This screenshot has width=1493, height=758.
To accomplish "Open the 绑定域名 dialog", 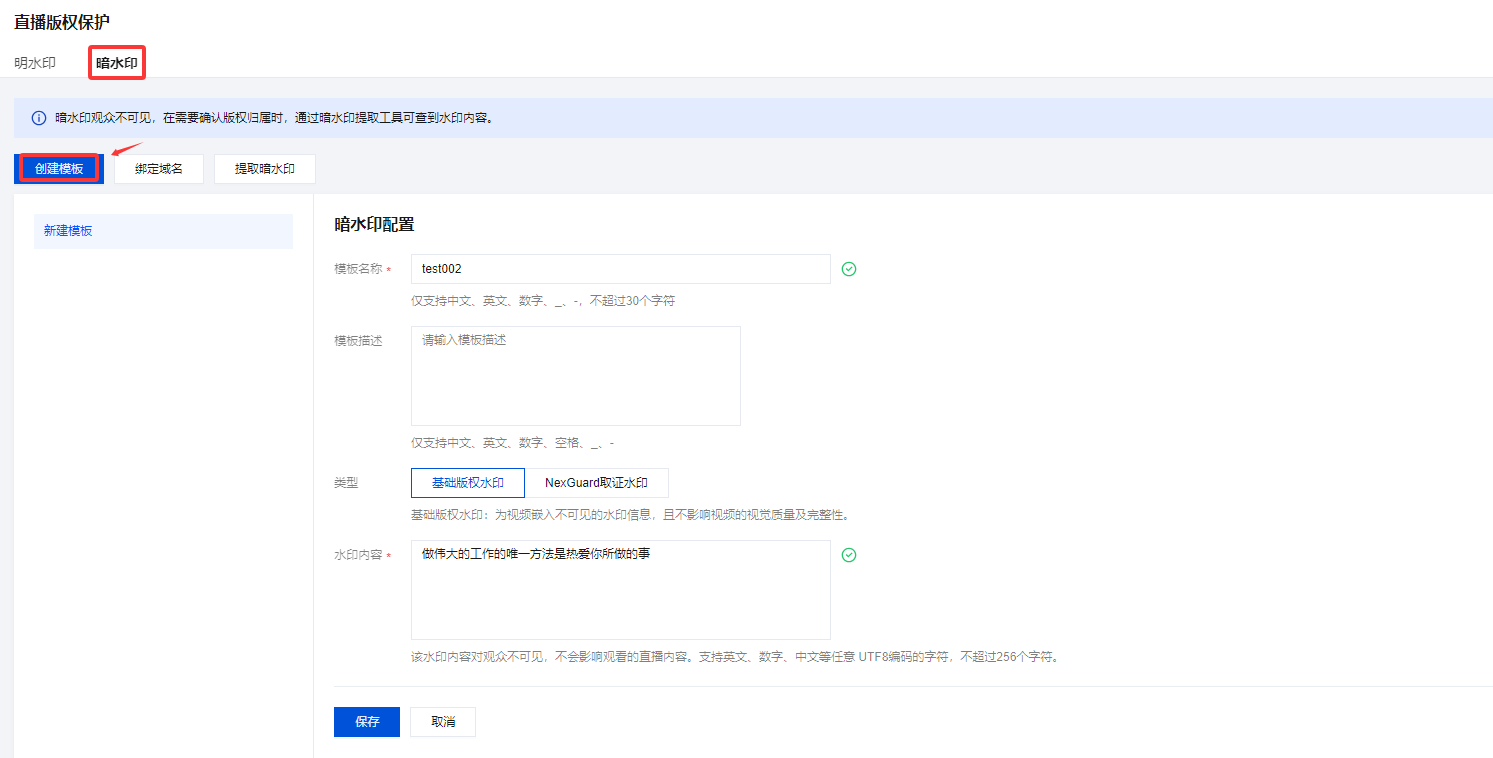I will tap(159, 169).
